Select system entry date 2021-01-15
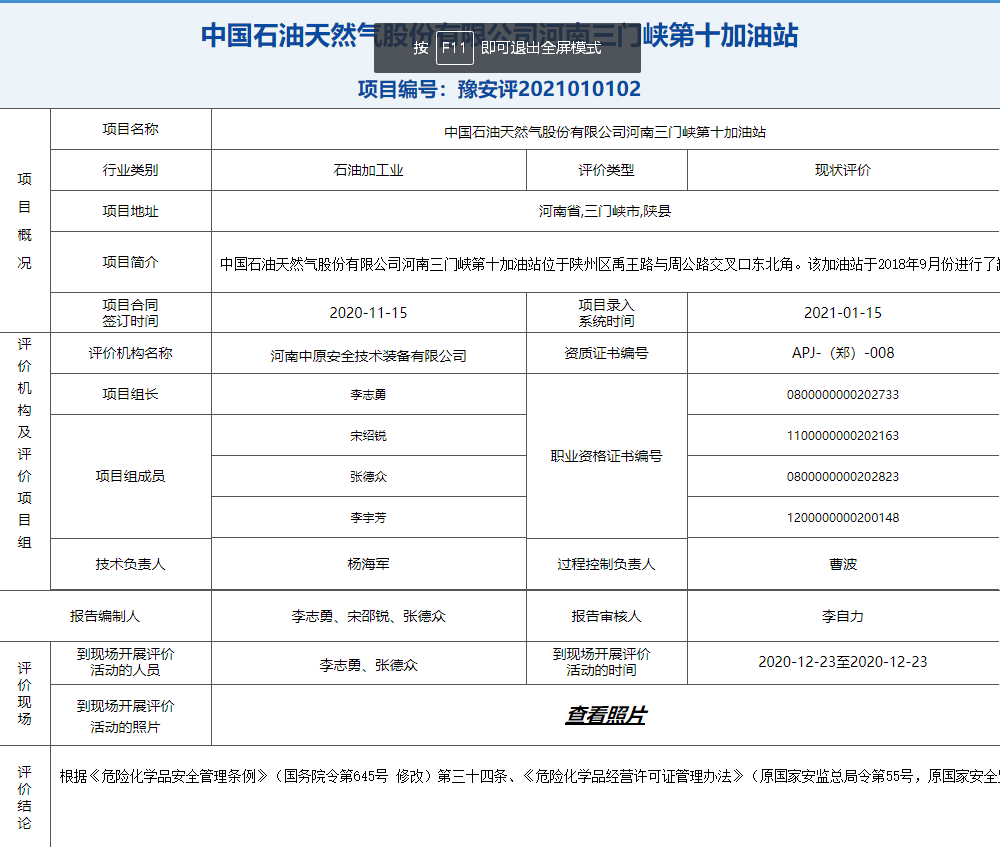Viewport: 1000px width, 847px height. pyautogui.click(x=843, y=313)
